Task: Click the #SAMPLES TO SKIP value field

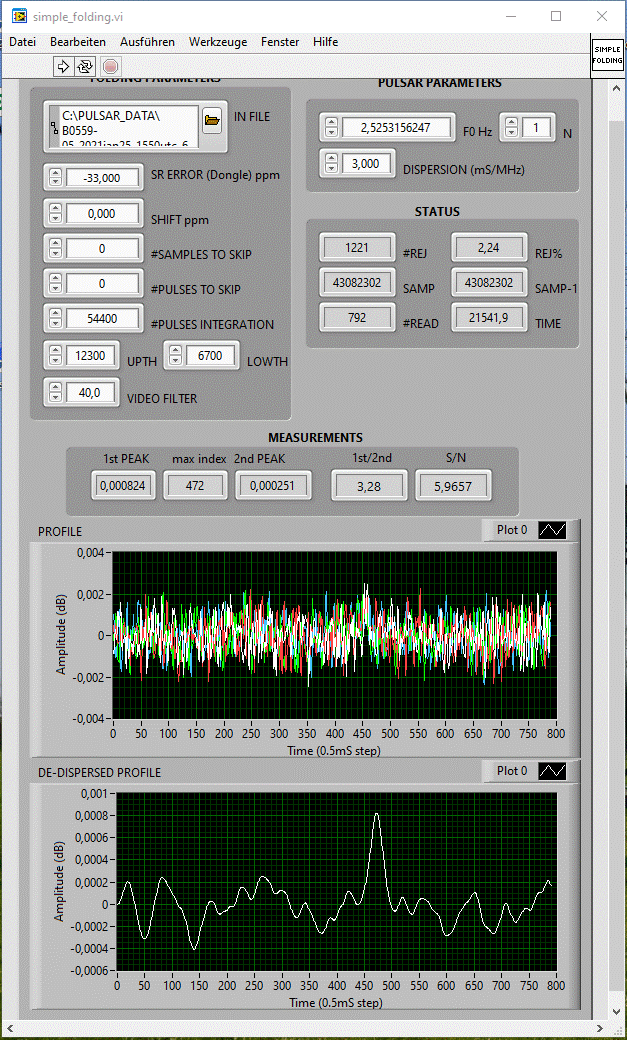Action: 103,249
